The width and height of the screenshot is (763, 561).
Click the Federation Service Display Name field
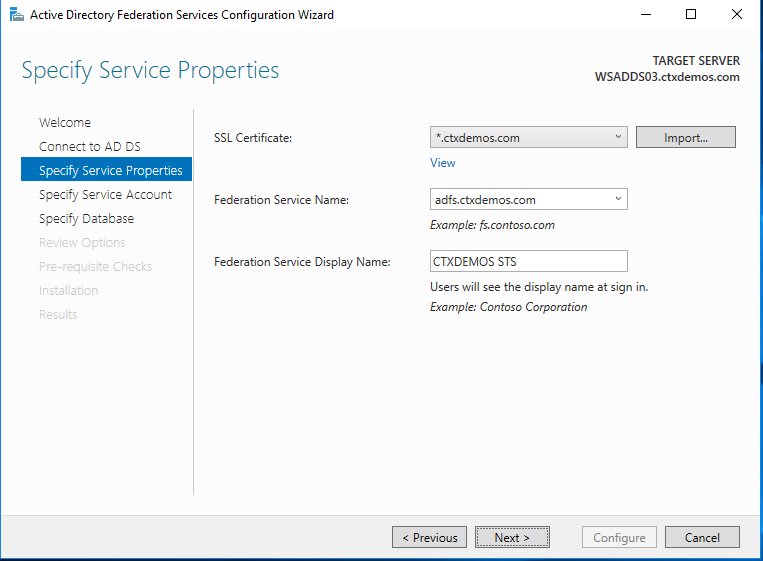pyautogui.click(x=528, y=261)
